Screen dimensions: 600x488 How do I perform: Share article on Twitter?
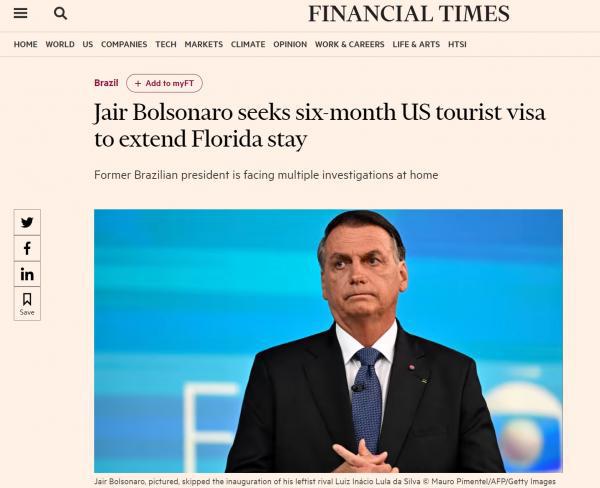tap(27, 222)
